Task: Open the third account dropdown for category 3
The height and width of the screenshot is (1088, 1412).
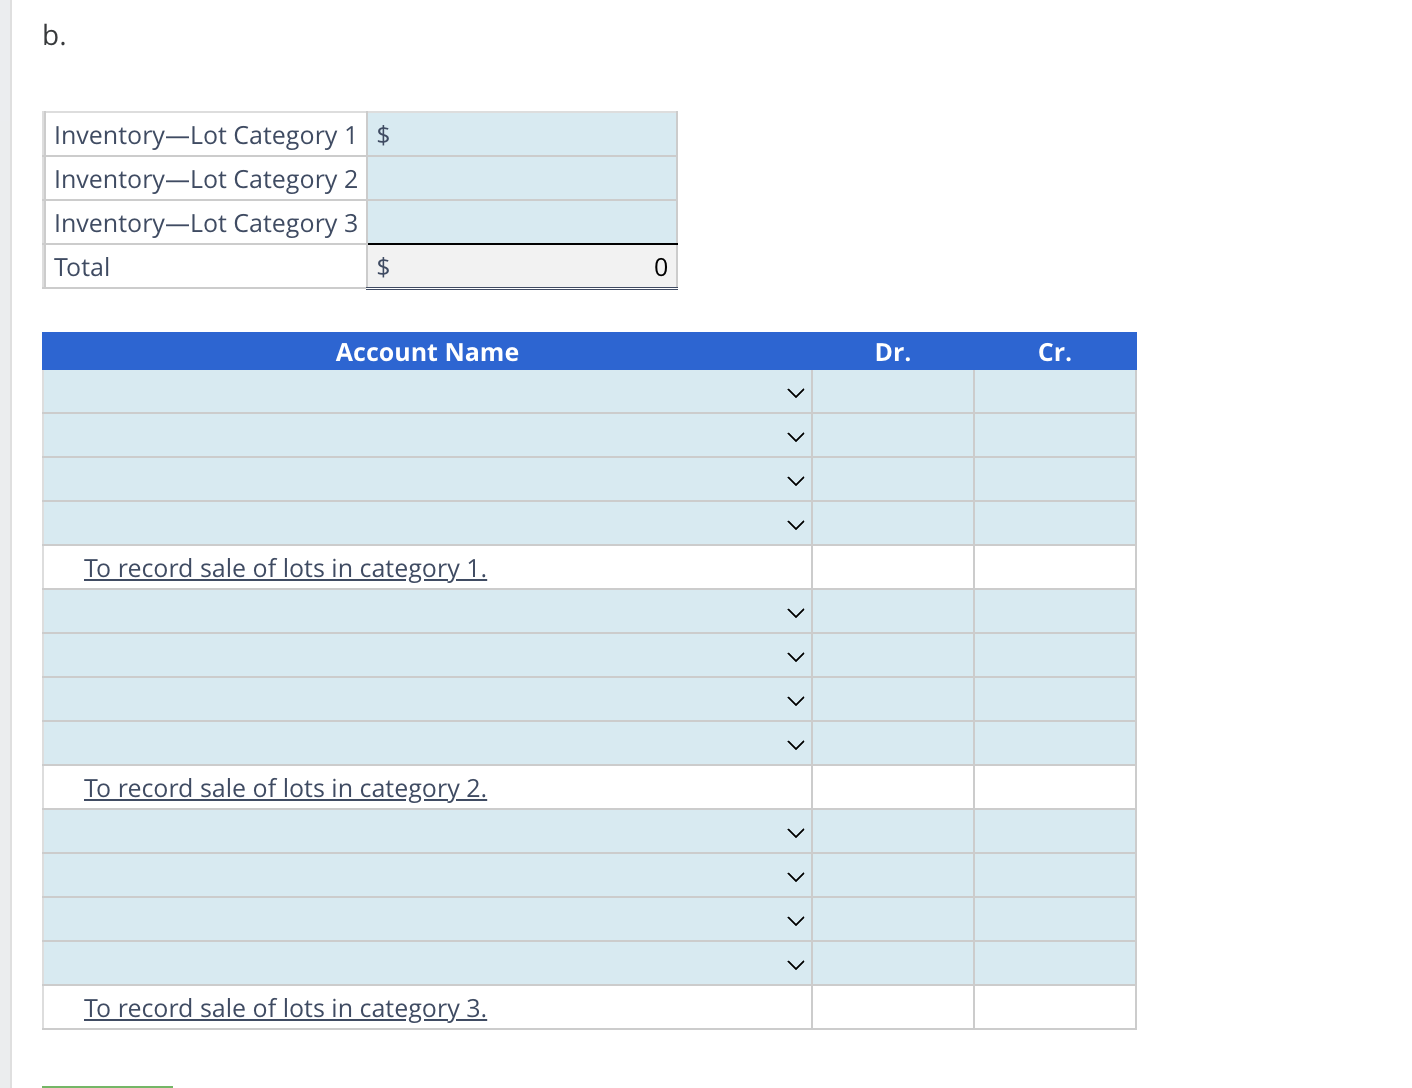Action: pyautogui.click(x=427, y=920)
